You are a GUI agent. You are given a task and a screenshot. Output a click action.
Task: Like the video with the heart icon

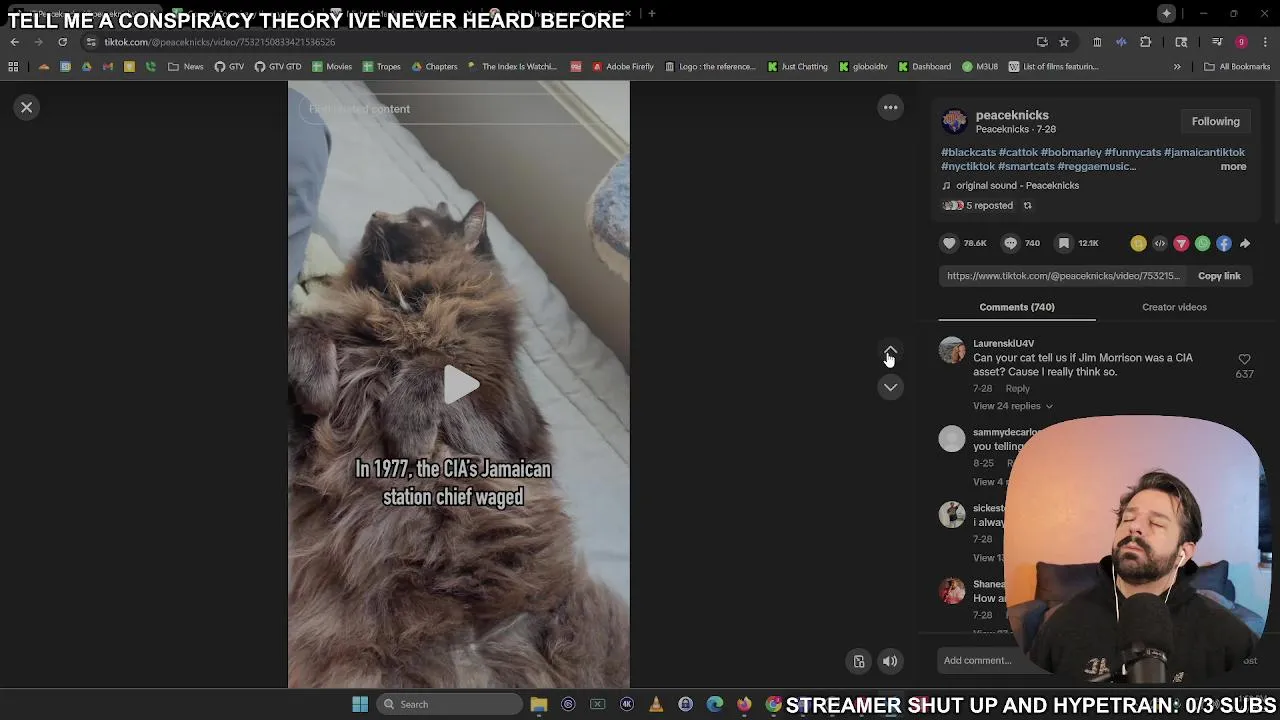[x=949, y=243]
